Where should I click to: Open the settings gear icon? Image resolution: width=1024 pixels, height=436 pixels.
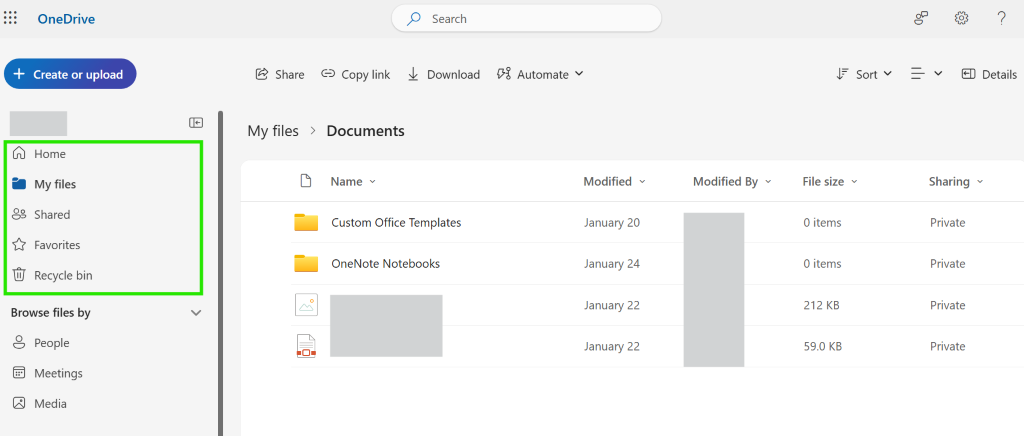961,18
